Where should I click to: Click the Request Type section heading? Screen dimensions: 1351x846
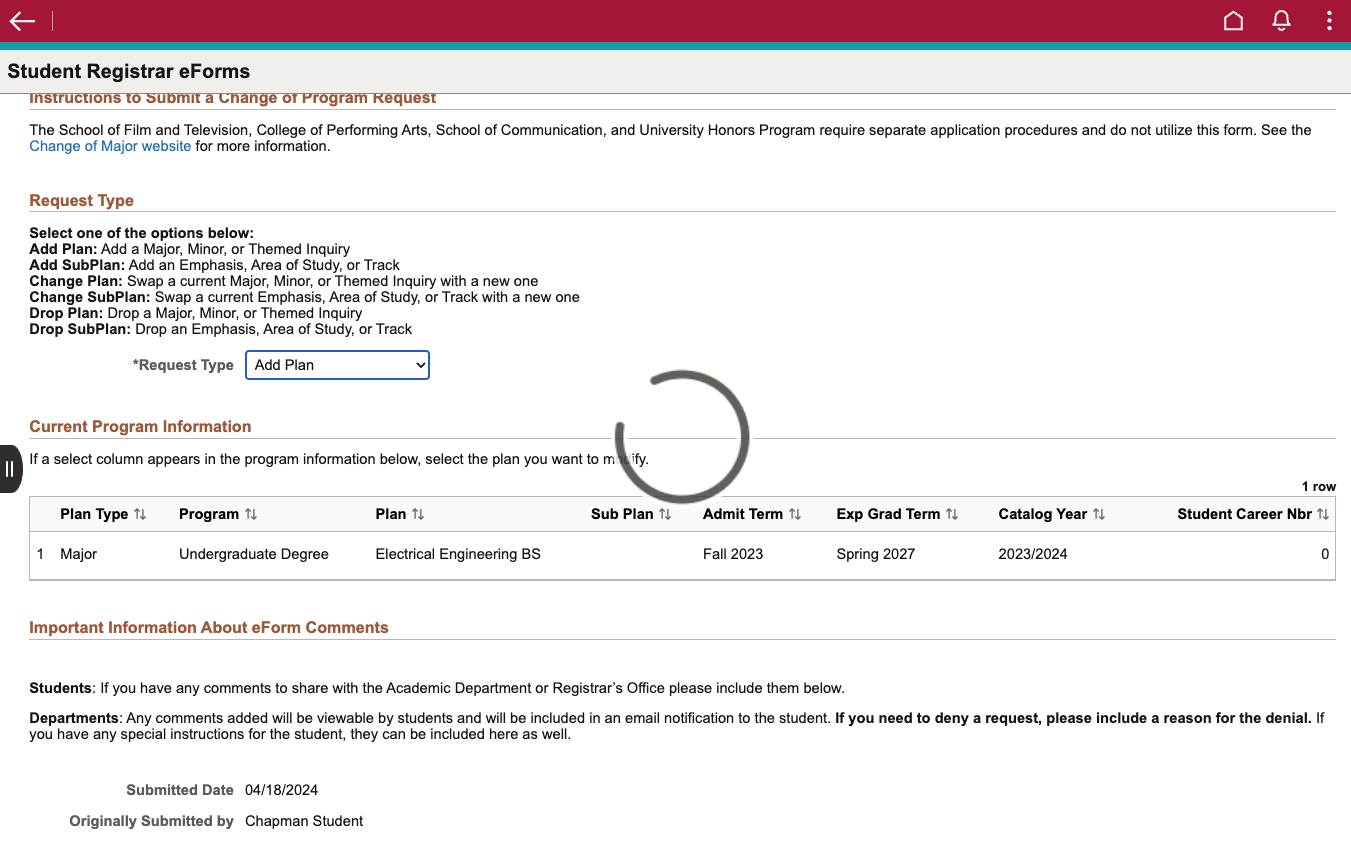point(82,201)
